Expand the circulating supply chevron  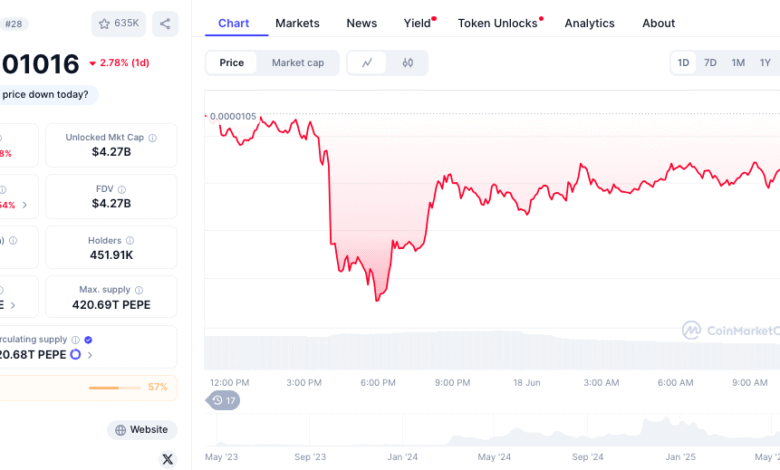pyautogui.click(x=90, y=355)
